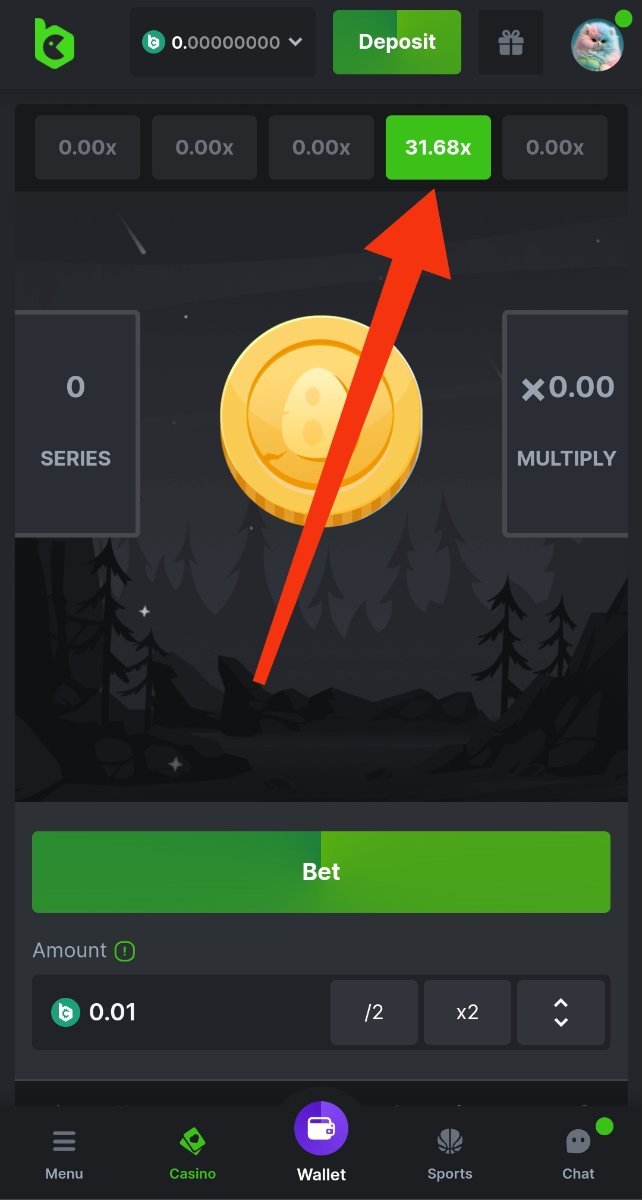
Task: Select the Casino tab icon
Action: click(192, 1141)
